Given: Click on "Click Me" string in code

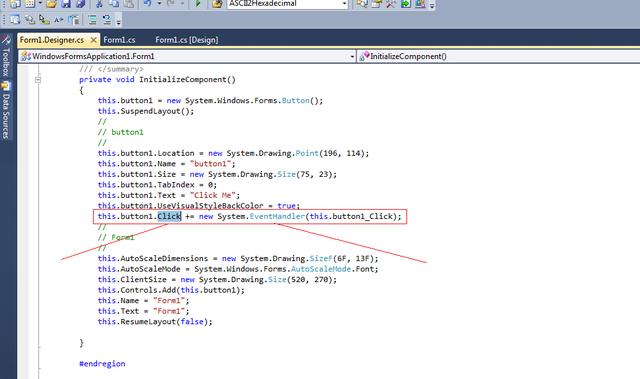Looking at the screenshot, I should point(213,195).
